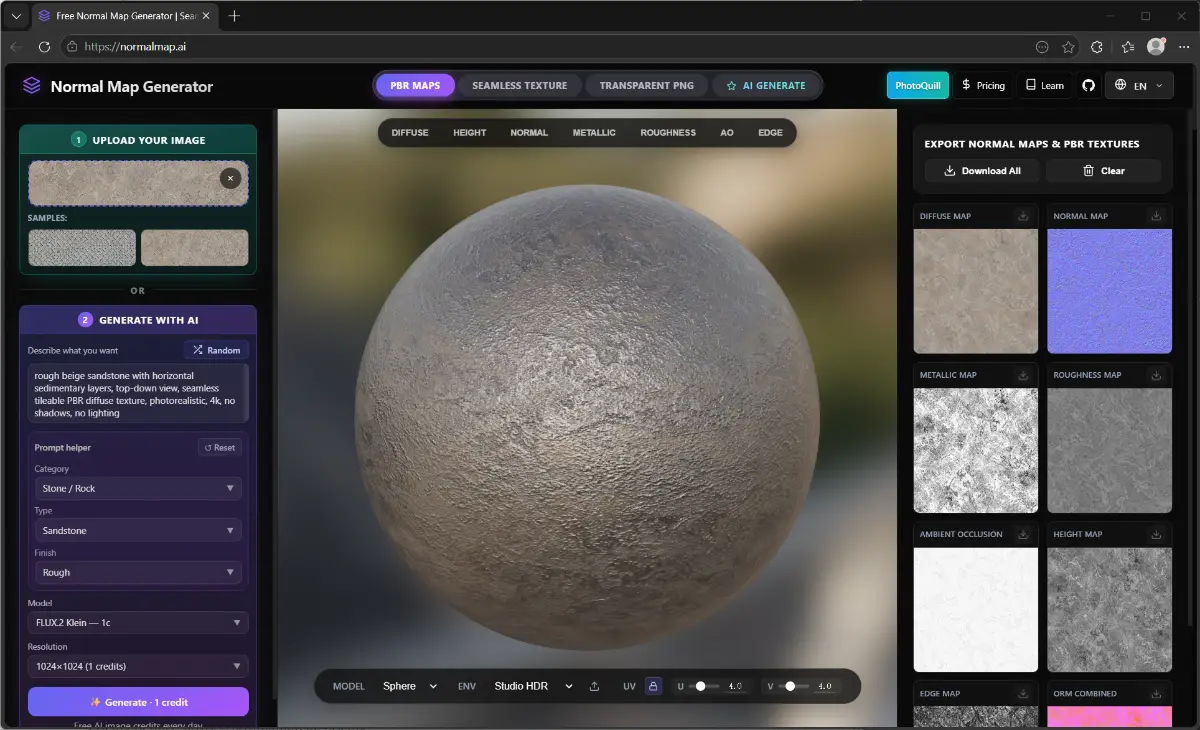Open the Diffuse Map thumbnail

(x=976, y=291)
